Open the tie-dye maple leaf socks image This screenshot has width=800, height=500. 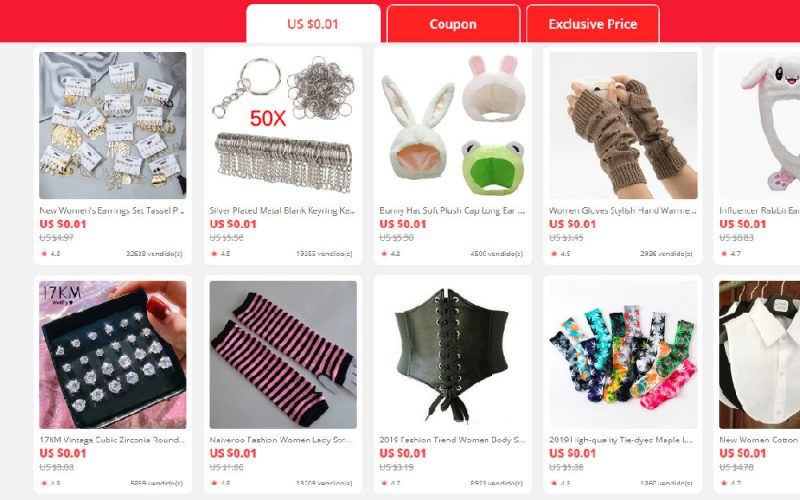point(623,355)
